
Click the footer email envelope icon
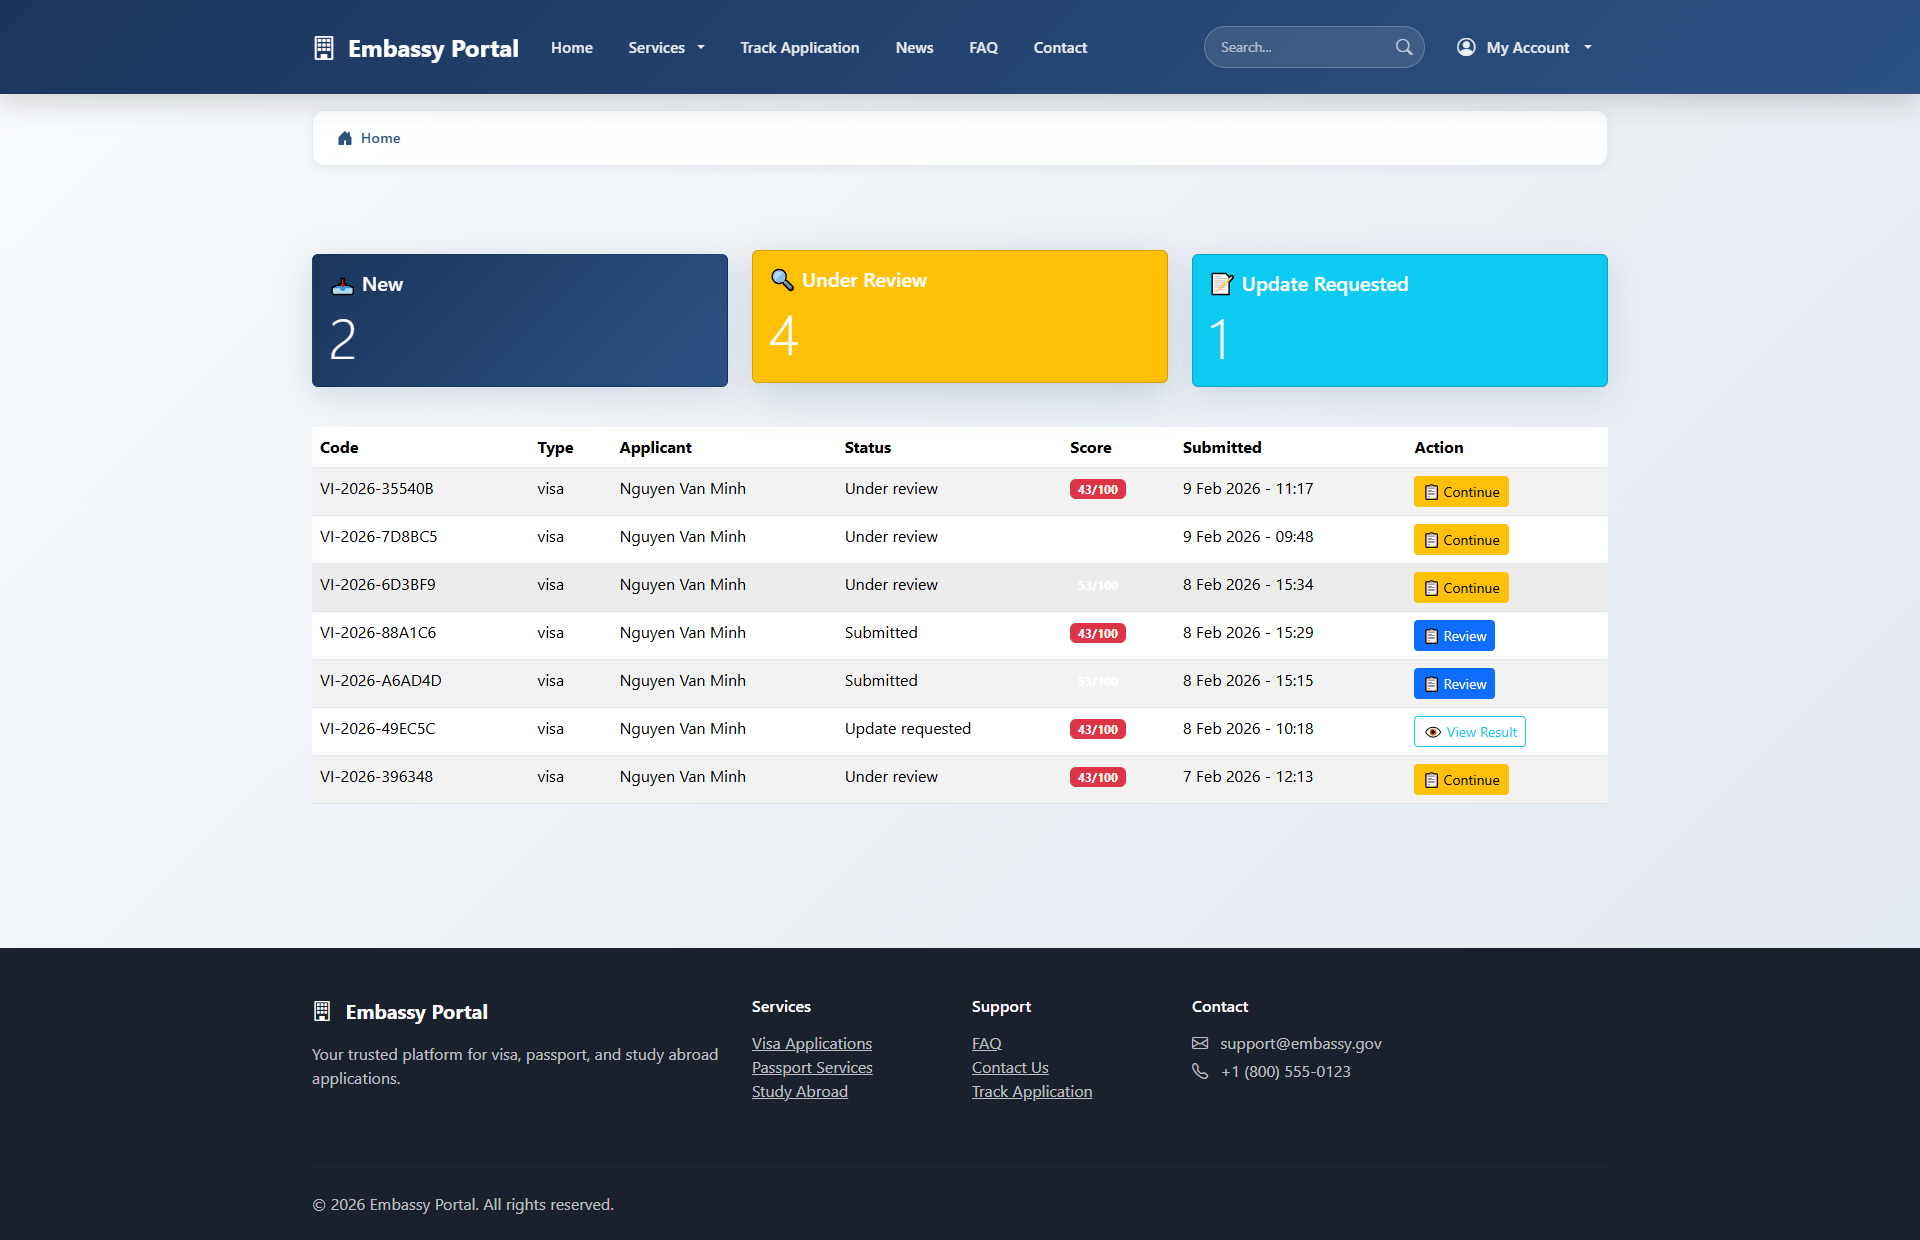1200,1043
